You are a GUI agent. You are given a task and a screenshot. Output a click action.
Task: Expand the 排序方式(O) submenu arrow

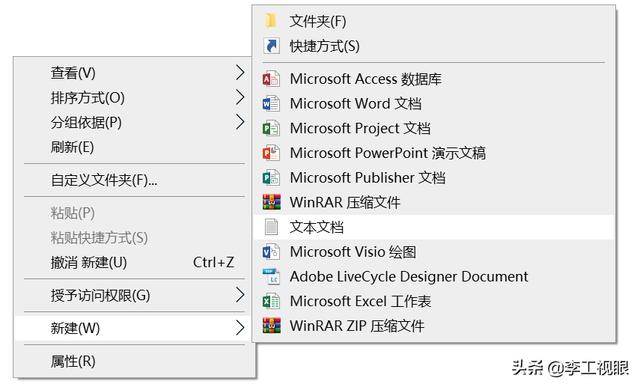(240, 97)
